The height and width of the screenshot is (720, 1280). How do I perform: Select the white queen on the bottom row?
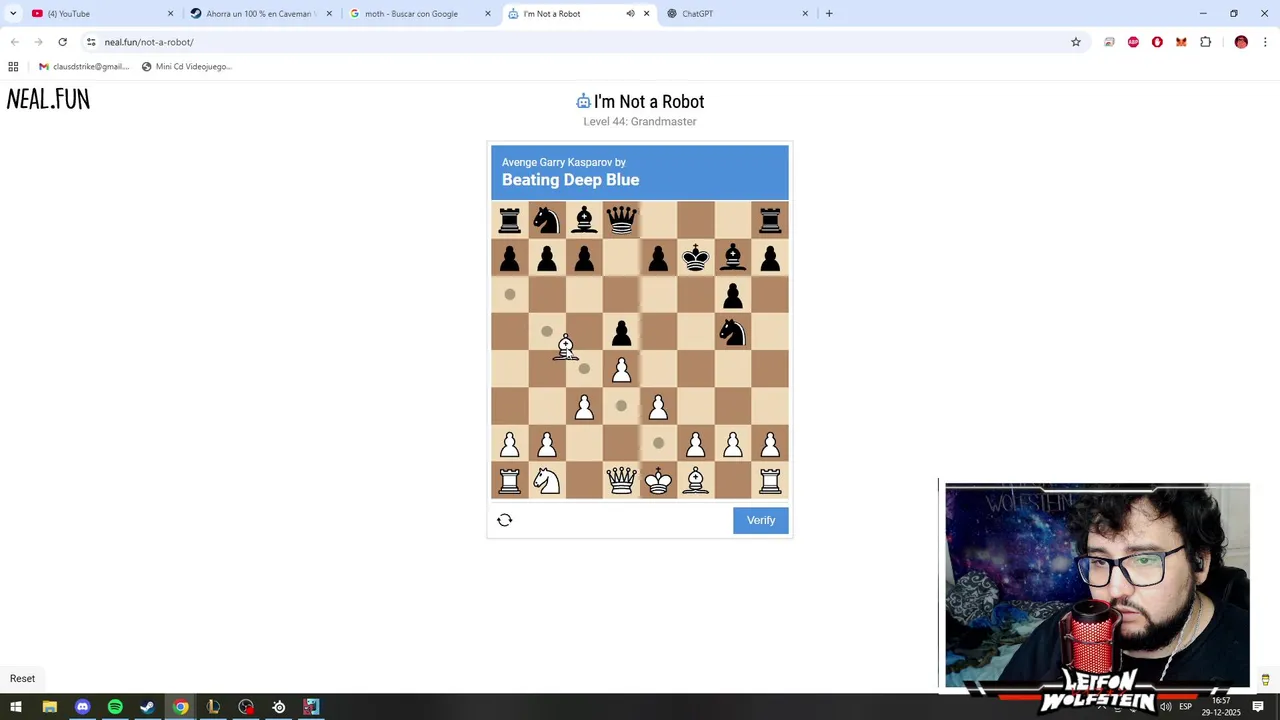[x=621, y=481]
